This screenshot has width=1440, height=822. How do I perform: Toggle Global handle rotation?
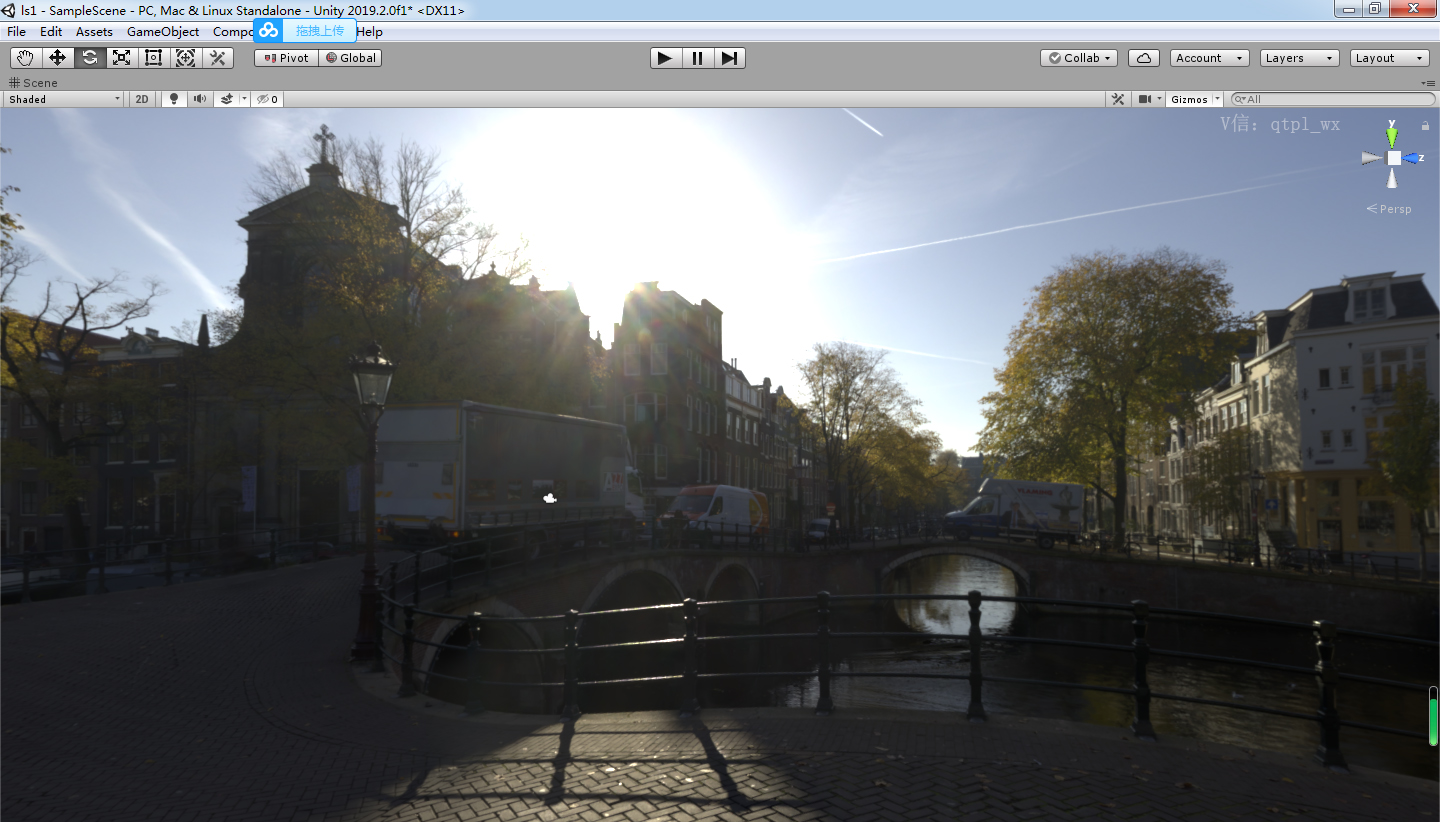tap(350, 58)
